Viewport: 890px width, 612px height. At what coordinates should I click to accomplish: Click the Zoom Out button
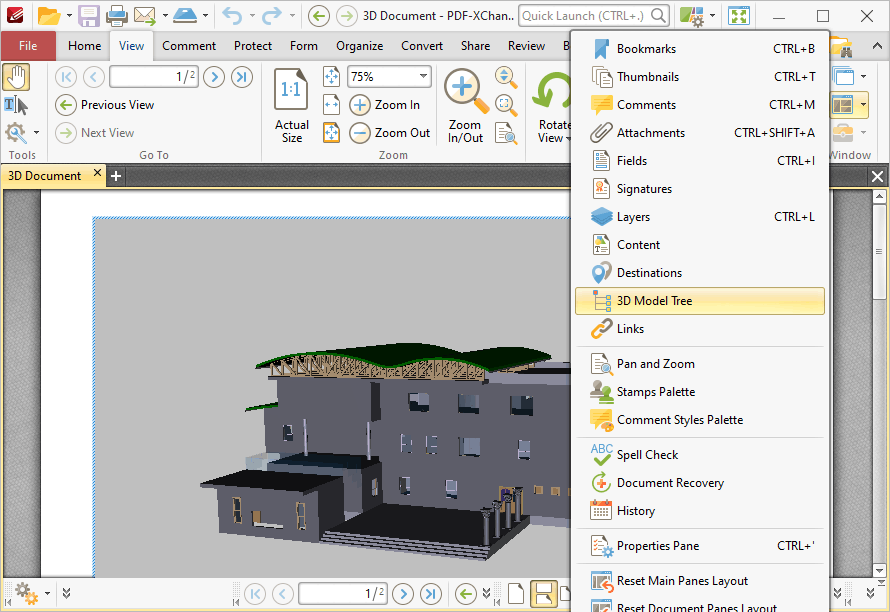click(x=389, y=132)
